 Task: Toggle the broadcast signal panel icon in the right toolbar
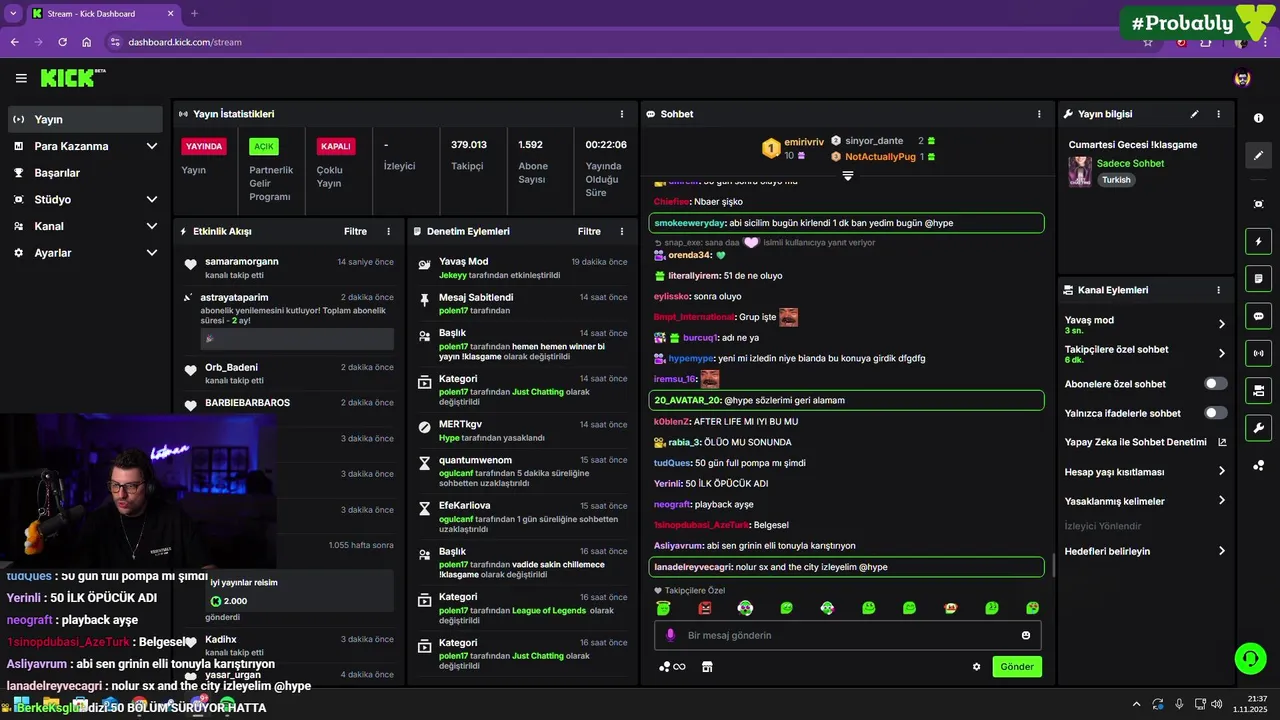coord(1258,353)
